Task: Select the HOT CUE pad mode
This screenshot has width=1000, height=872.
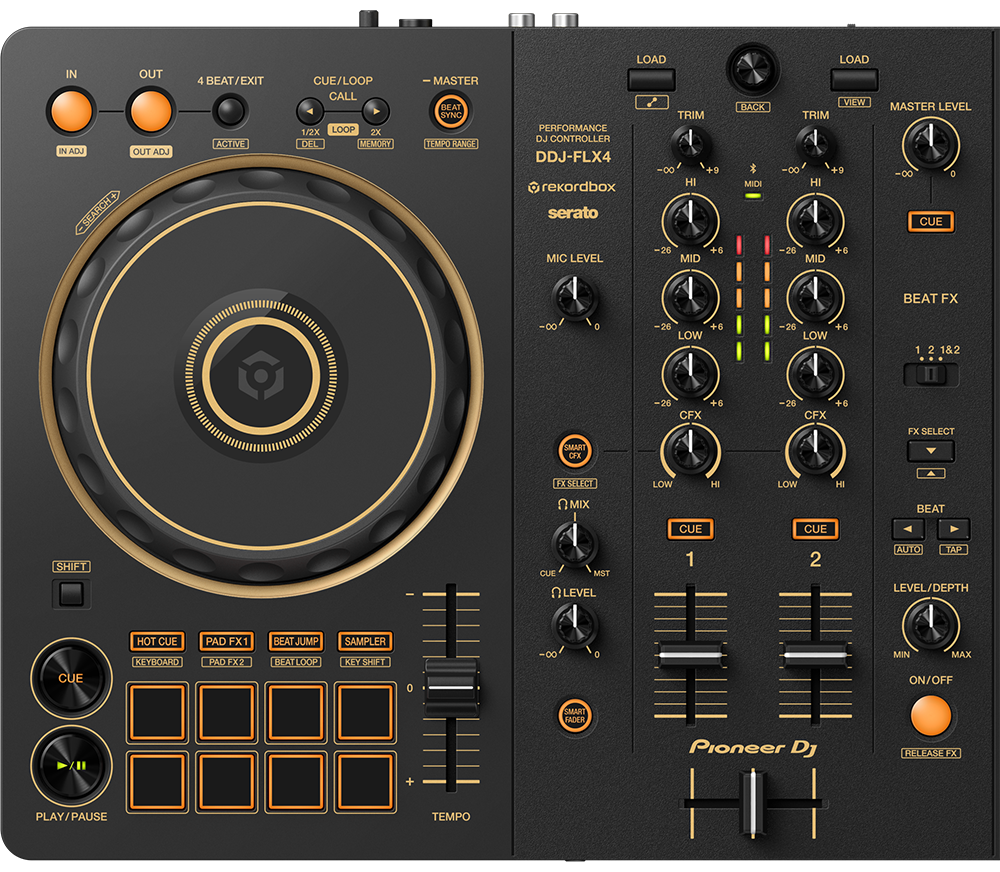Action: point(157,641)
